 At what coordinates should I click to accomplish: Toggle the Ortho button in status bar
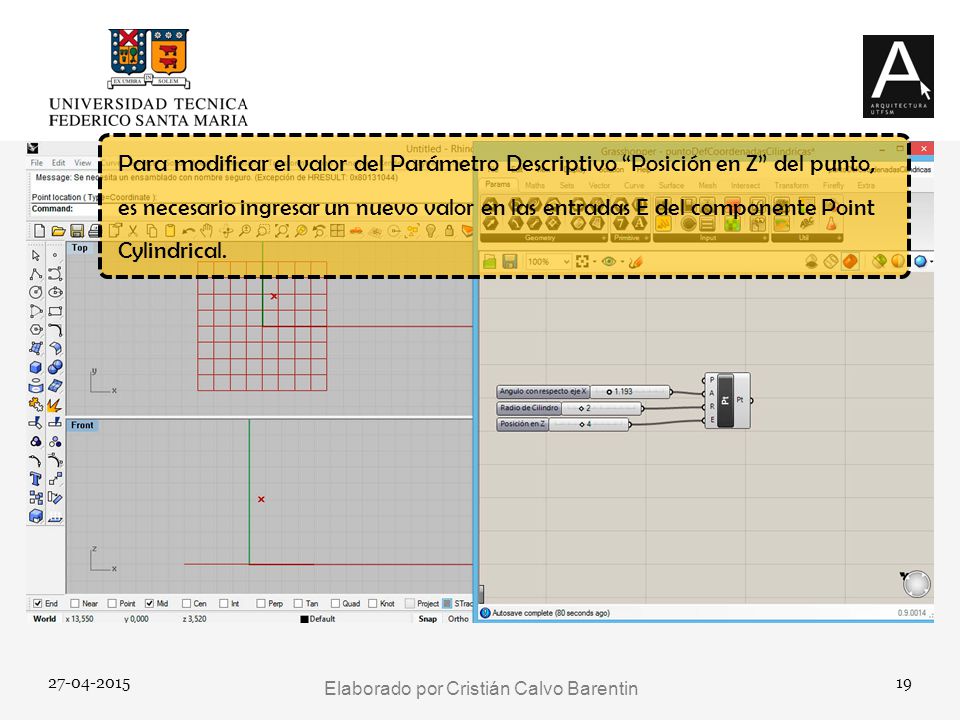(x=458, y=619)
